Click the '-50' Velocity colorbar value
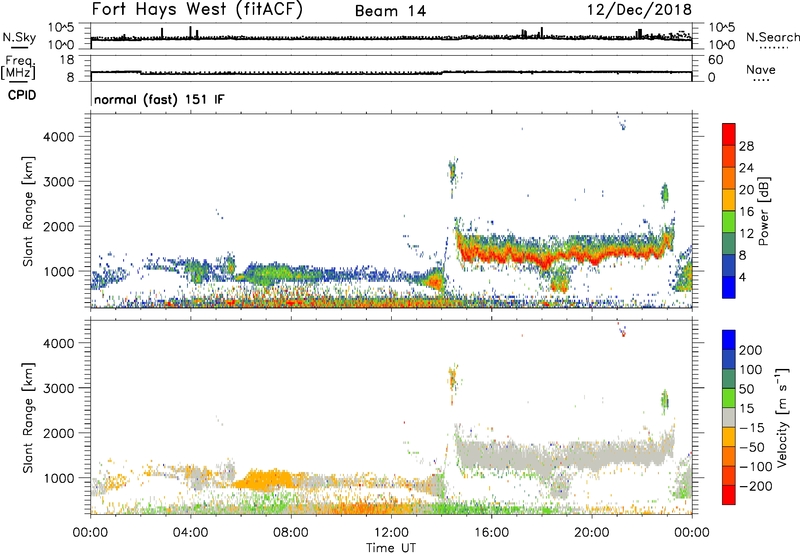This screenshot has width=800, height=554. pos(752,447)
